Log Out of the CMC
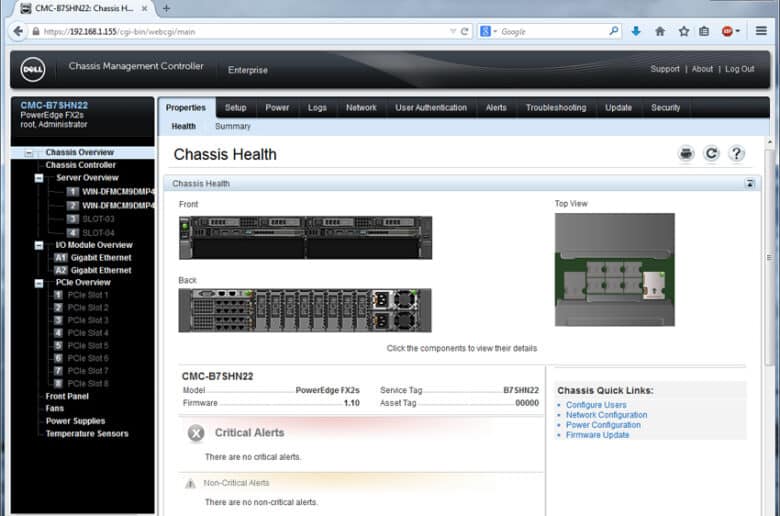This screenshot has height=516, width=780. coord(739,69)
